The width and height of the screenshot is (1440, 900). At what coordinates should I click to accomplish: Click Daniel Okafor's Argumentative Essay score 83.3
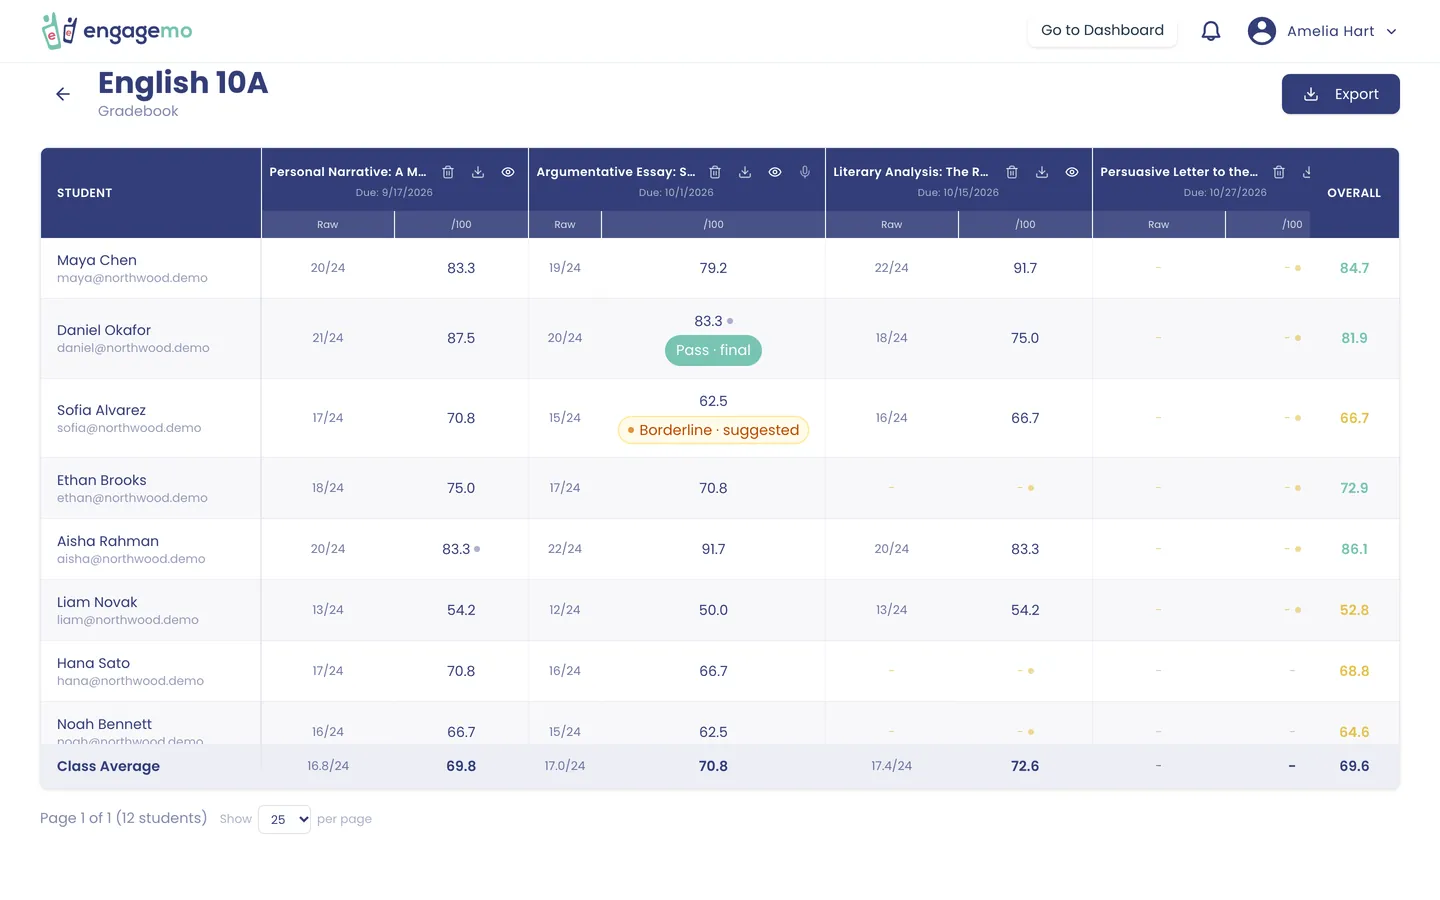coord(708,321)
